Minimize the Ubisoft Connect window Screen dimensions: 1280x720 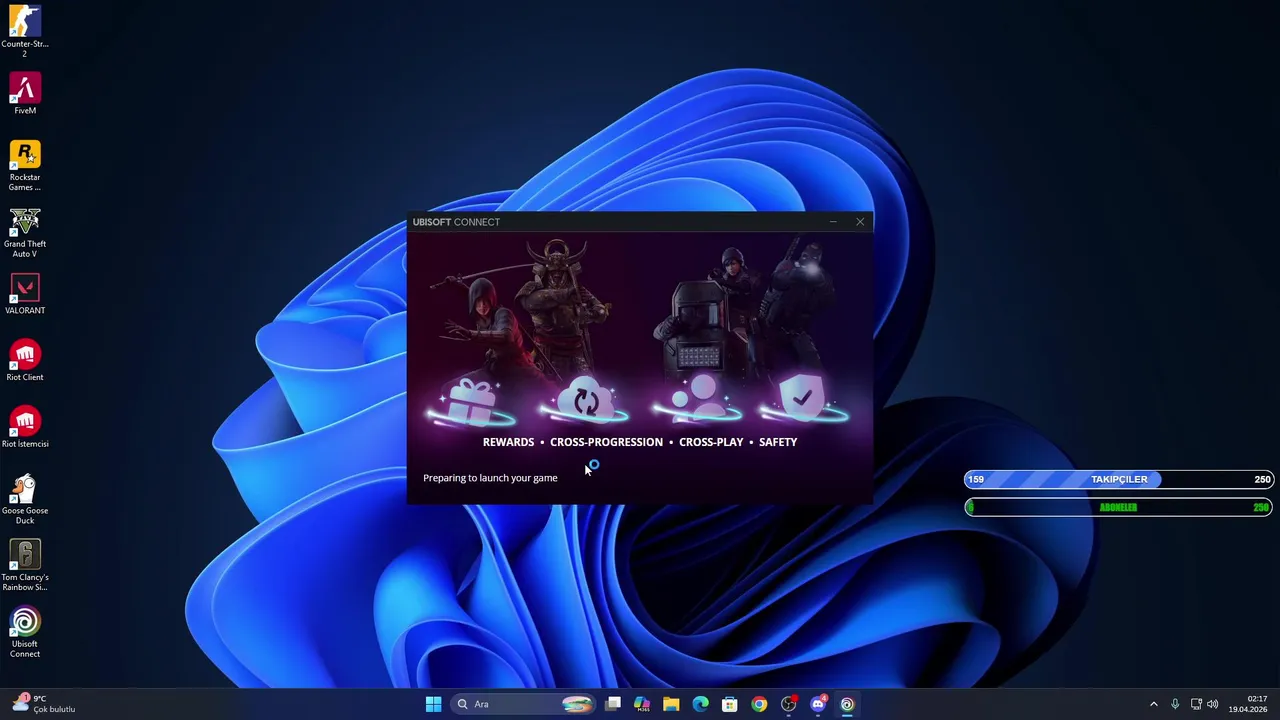[833, 222]
